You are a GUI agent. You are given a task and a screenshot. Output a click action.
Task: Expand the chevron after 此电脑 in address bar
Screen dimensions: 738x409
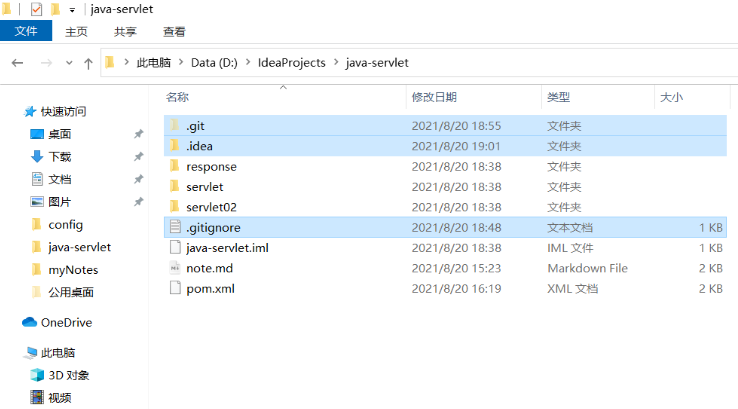point(181,63)
